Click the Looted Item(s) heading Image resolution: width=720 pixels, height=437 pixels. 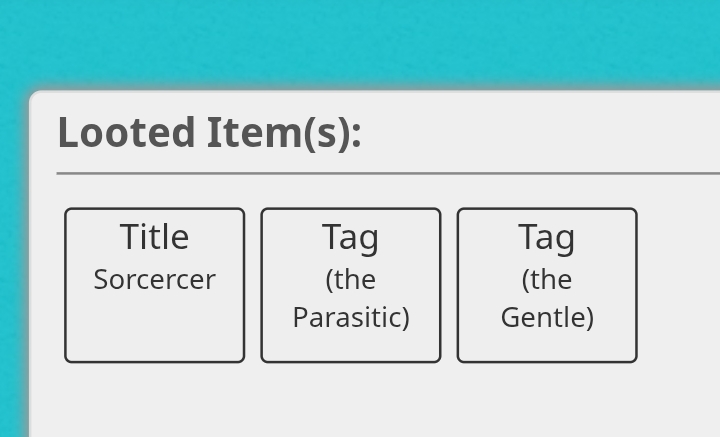pyautogui.click(x=210, y=133)
